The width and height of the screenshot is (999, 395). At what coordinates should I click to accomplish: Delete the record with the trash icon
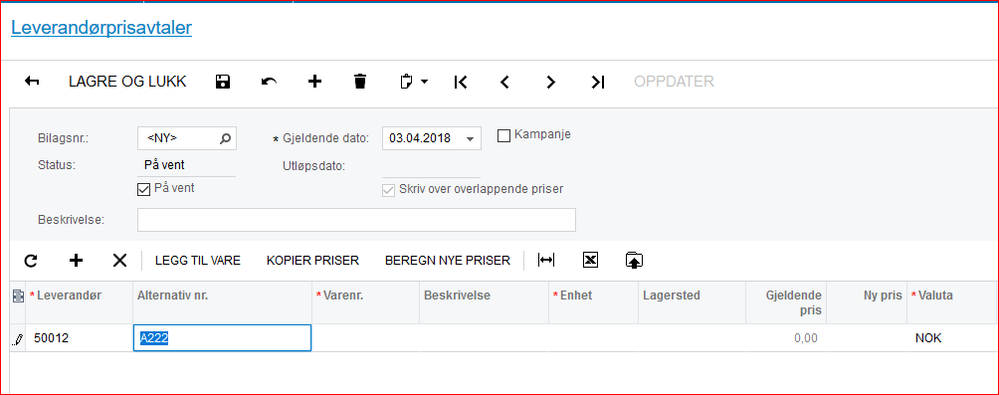tap(360, 82)
